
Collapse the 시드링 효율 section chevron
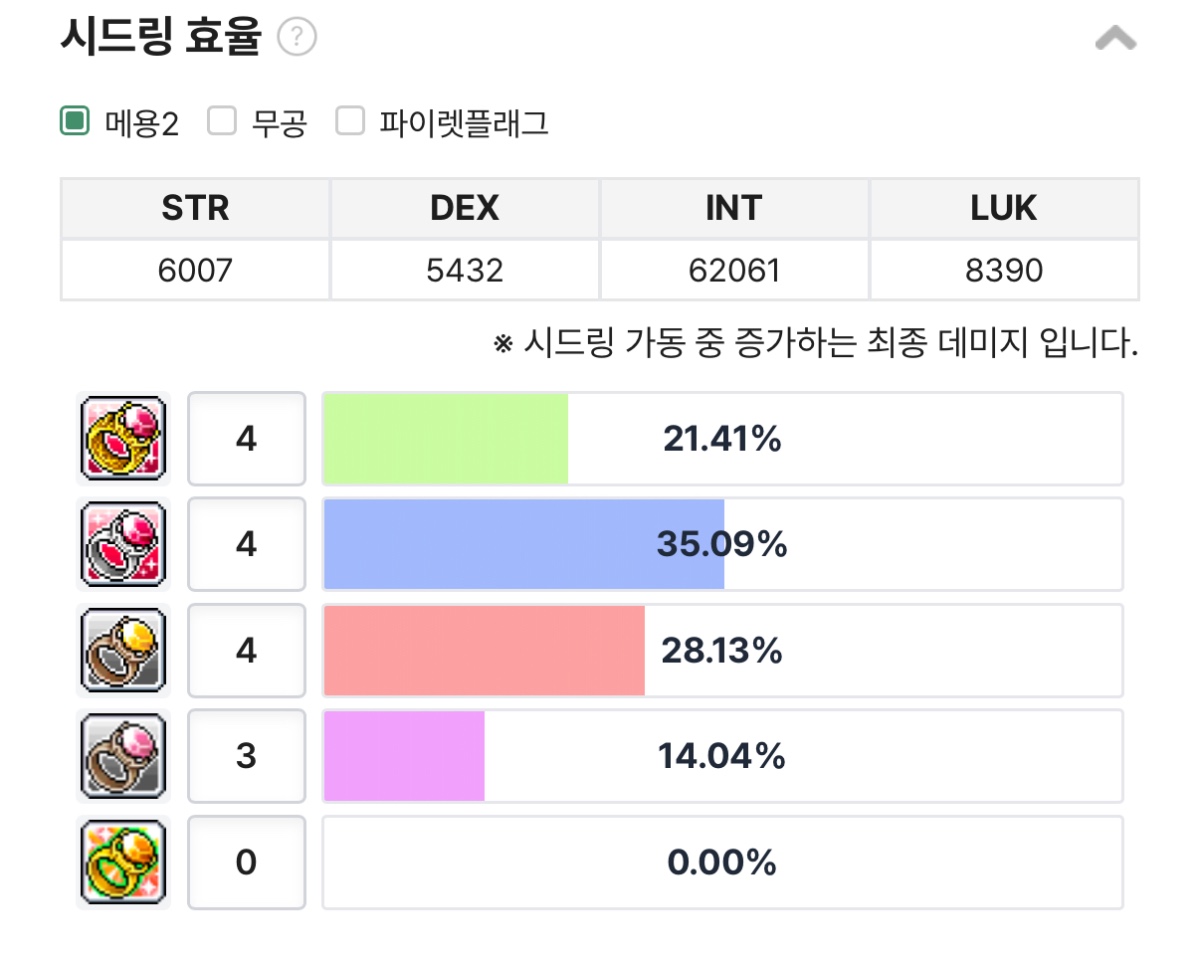click(1116, 39)
